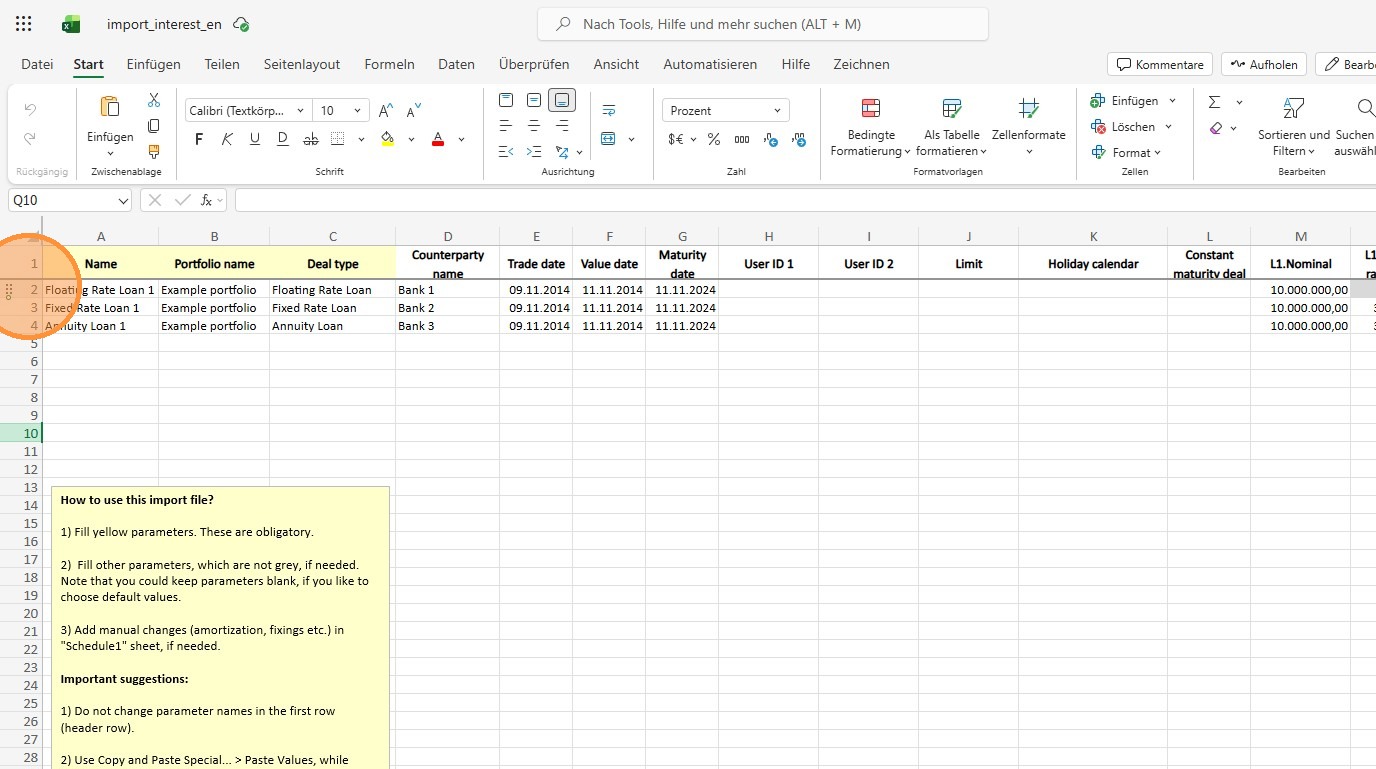Click the Kommentare button
The width and height of the screenshot is (1376, 769).
1159,64
